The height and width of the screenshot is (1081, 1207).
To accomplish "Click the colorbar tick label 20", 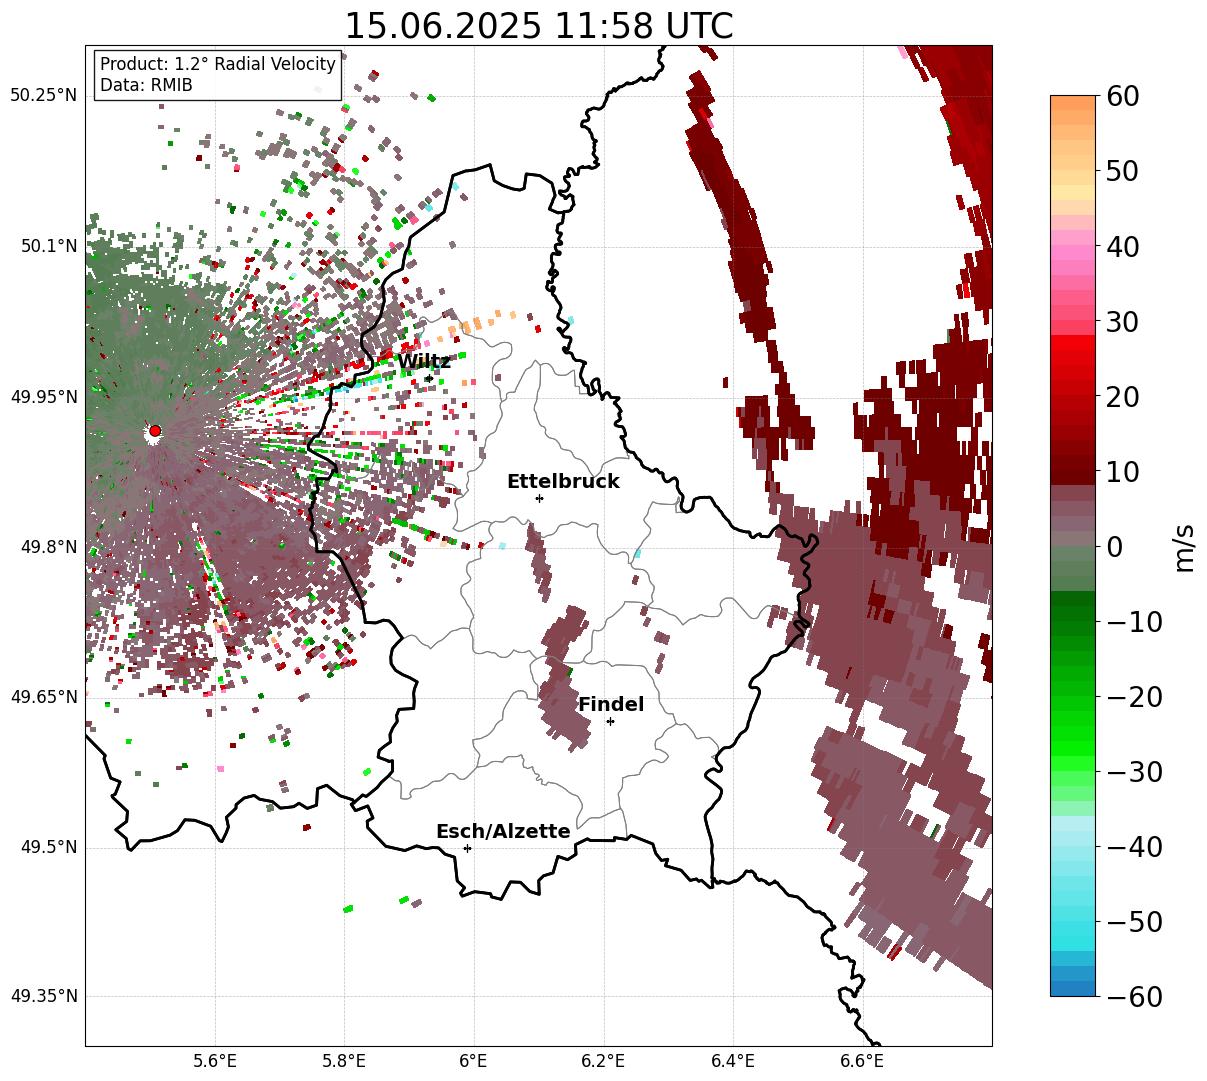I will [1123, 396].
